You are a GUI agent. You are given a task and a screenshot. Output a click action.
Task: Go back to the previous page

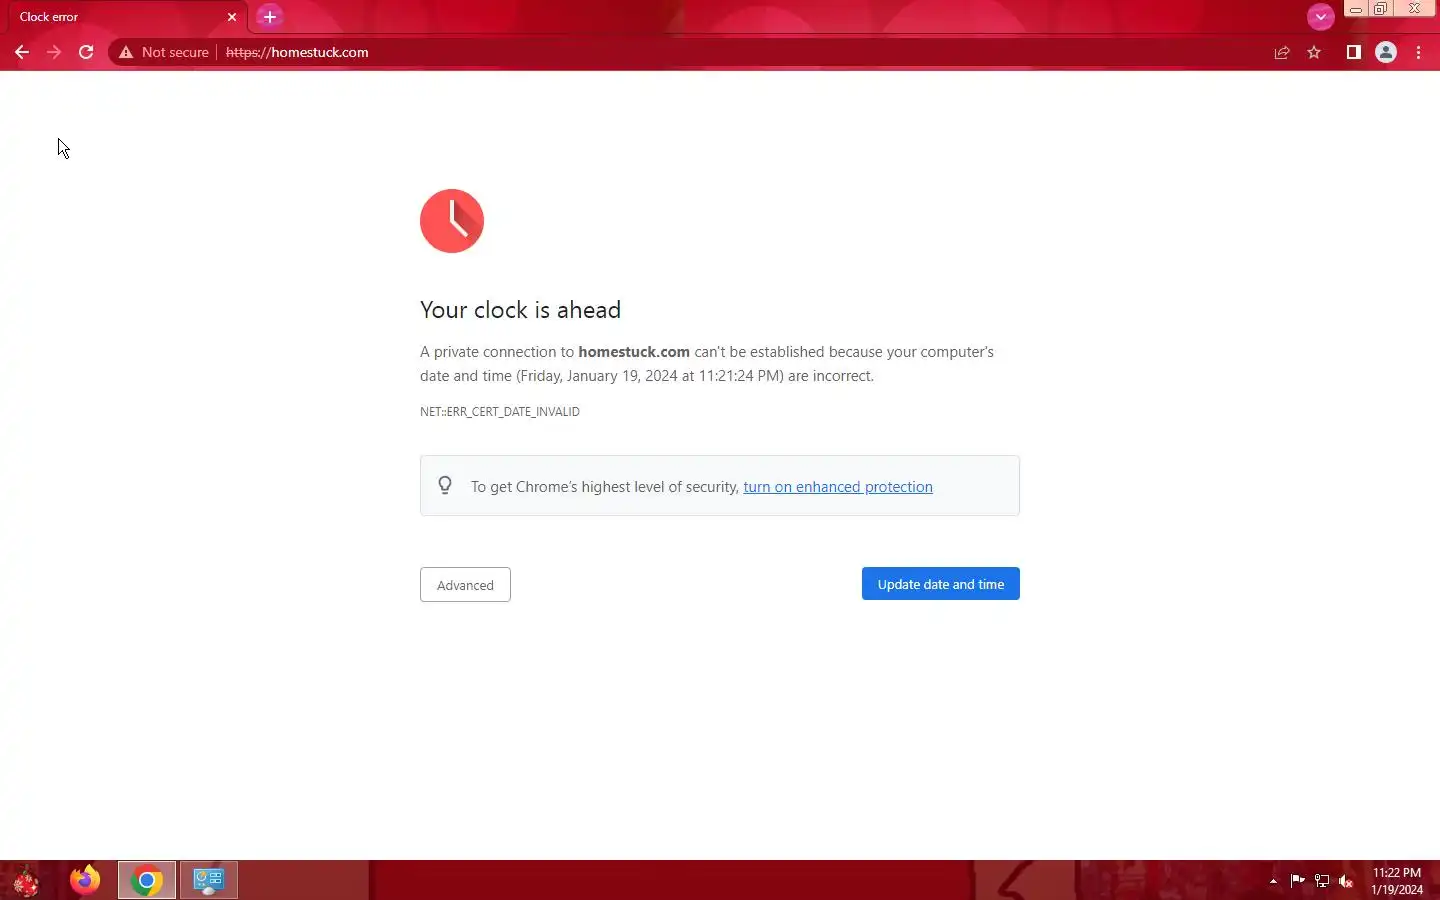22,52
